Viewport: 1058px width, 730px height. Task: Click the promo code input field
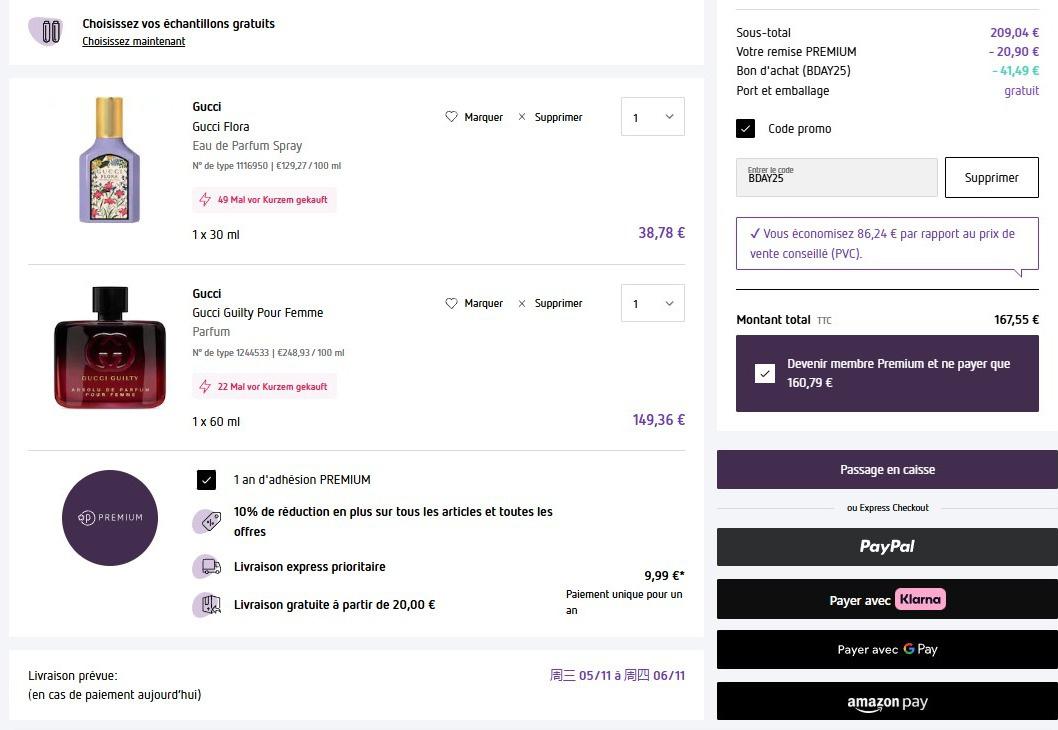[836, 178]
